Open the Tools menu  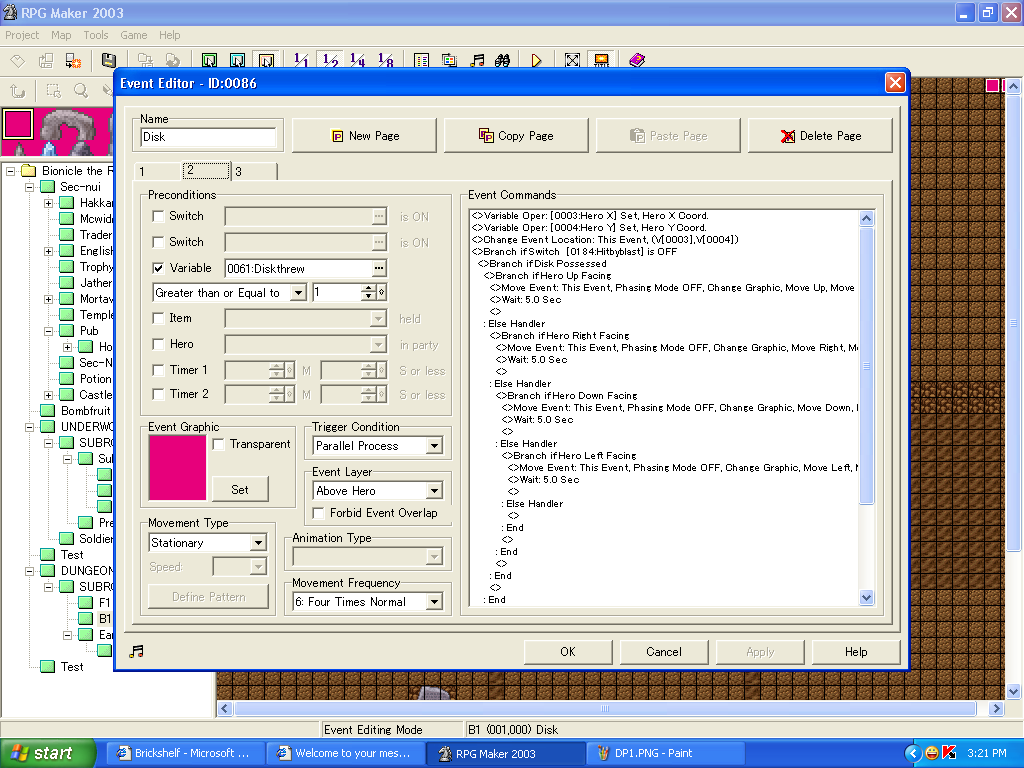point(96,35)
